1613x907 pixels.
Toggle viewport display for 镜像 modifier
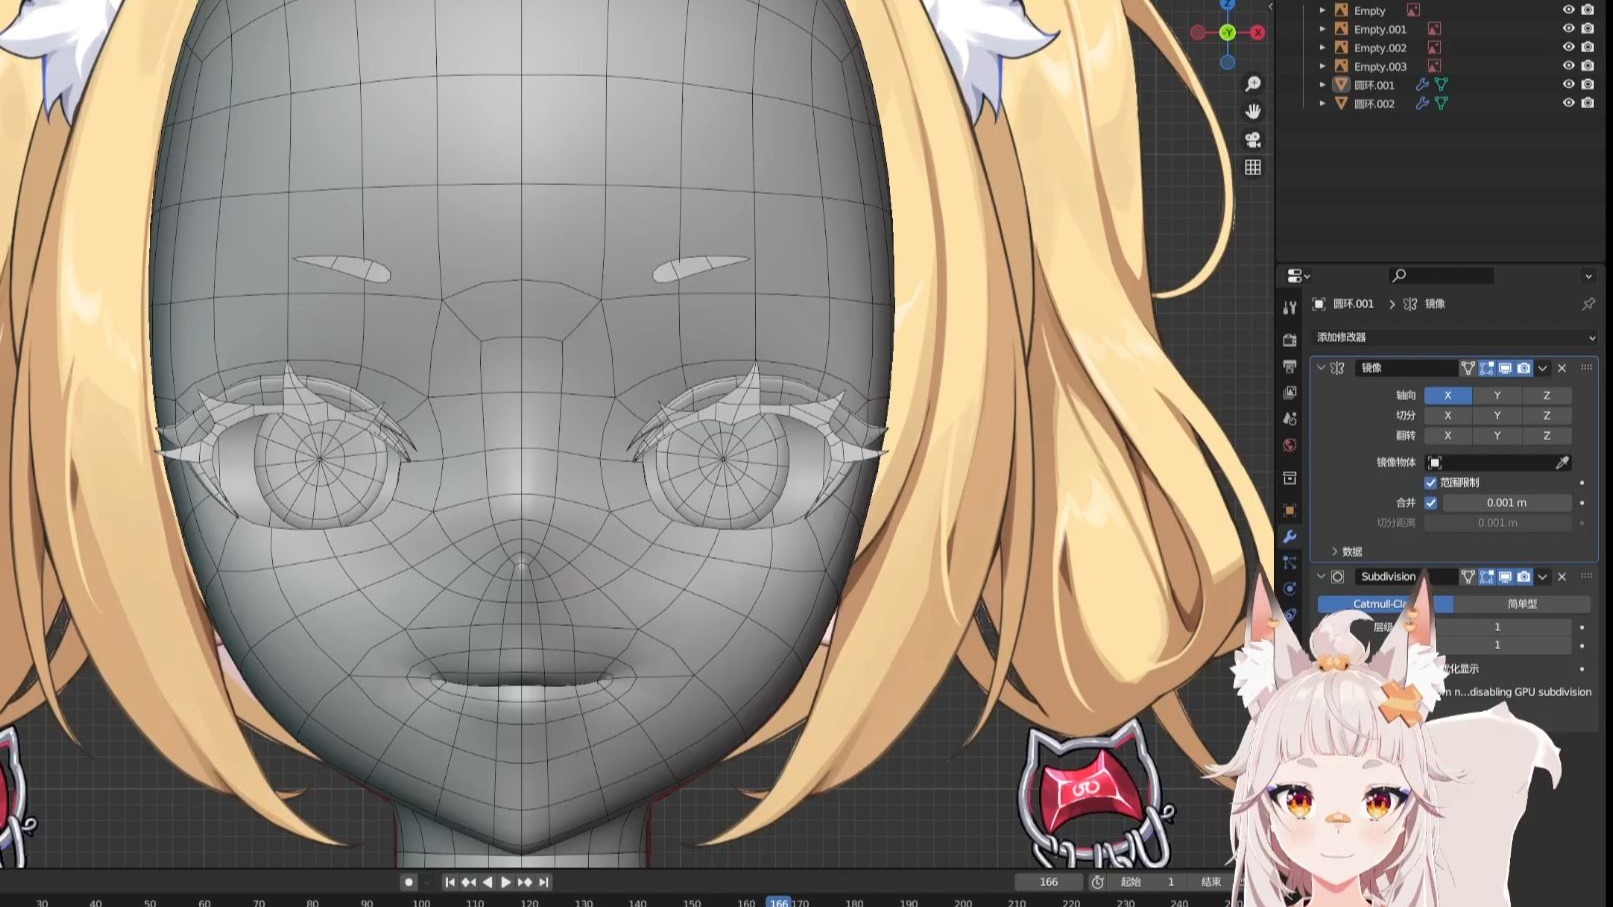click(1505, 368)
